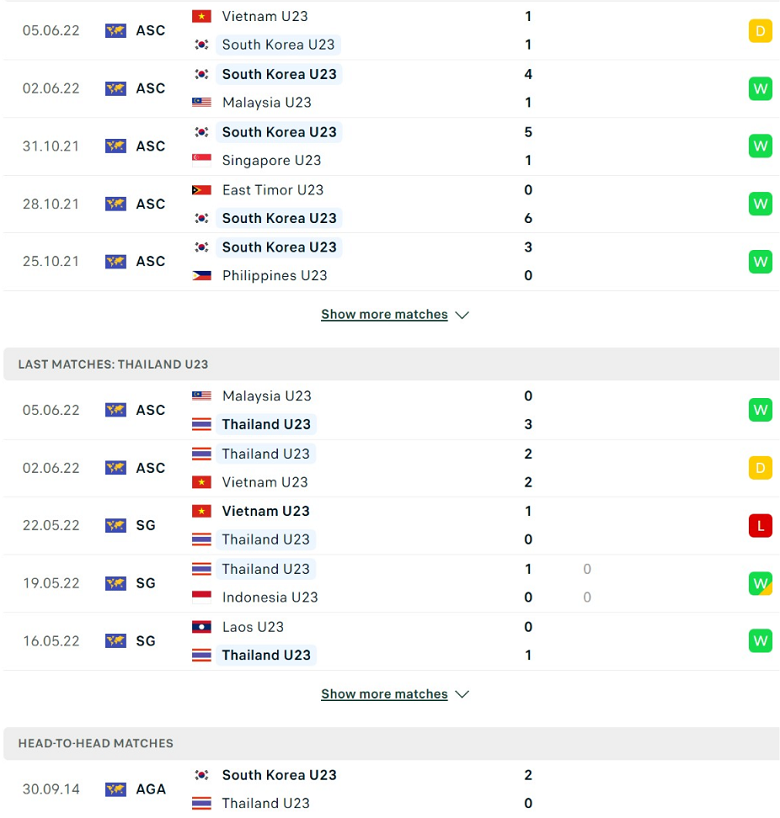Click the Laos U23 flag icon
Screen dimensions: 780x818
point(201,627)
